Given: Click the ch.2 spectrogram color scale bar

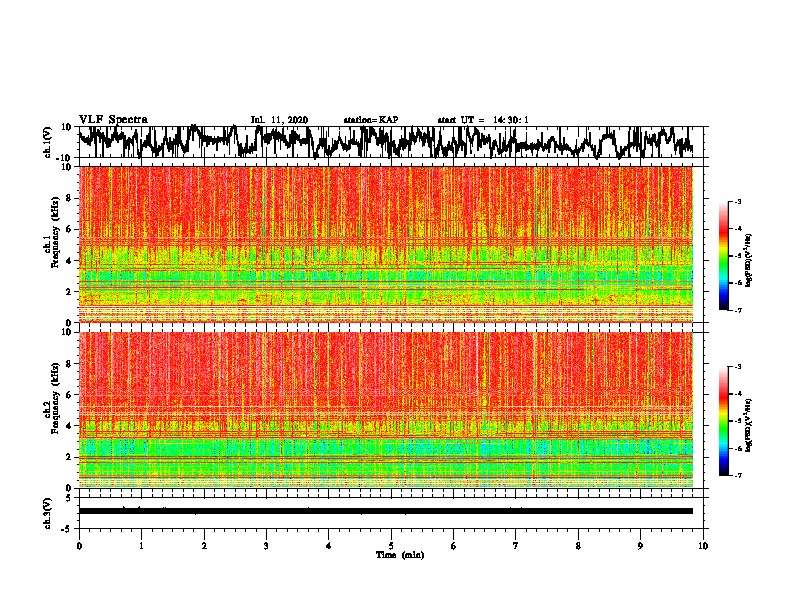Looking at the screenshot, I should coord(723,421).
